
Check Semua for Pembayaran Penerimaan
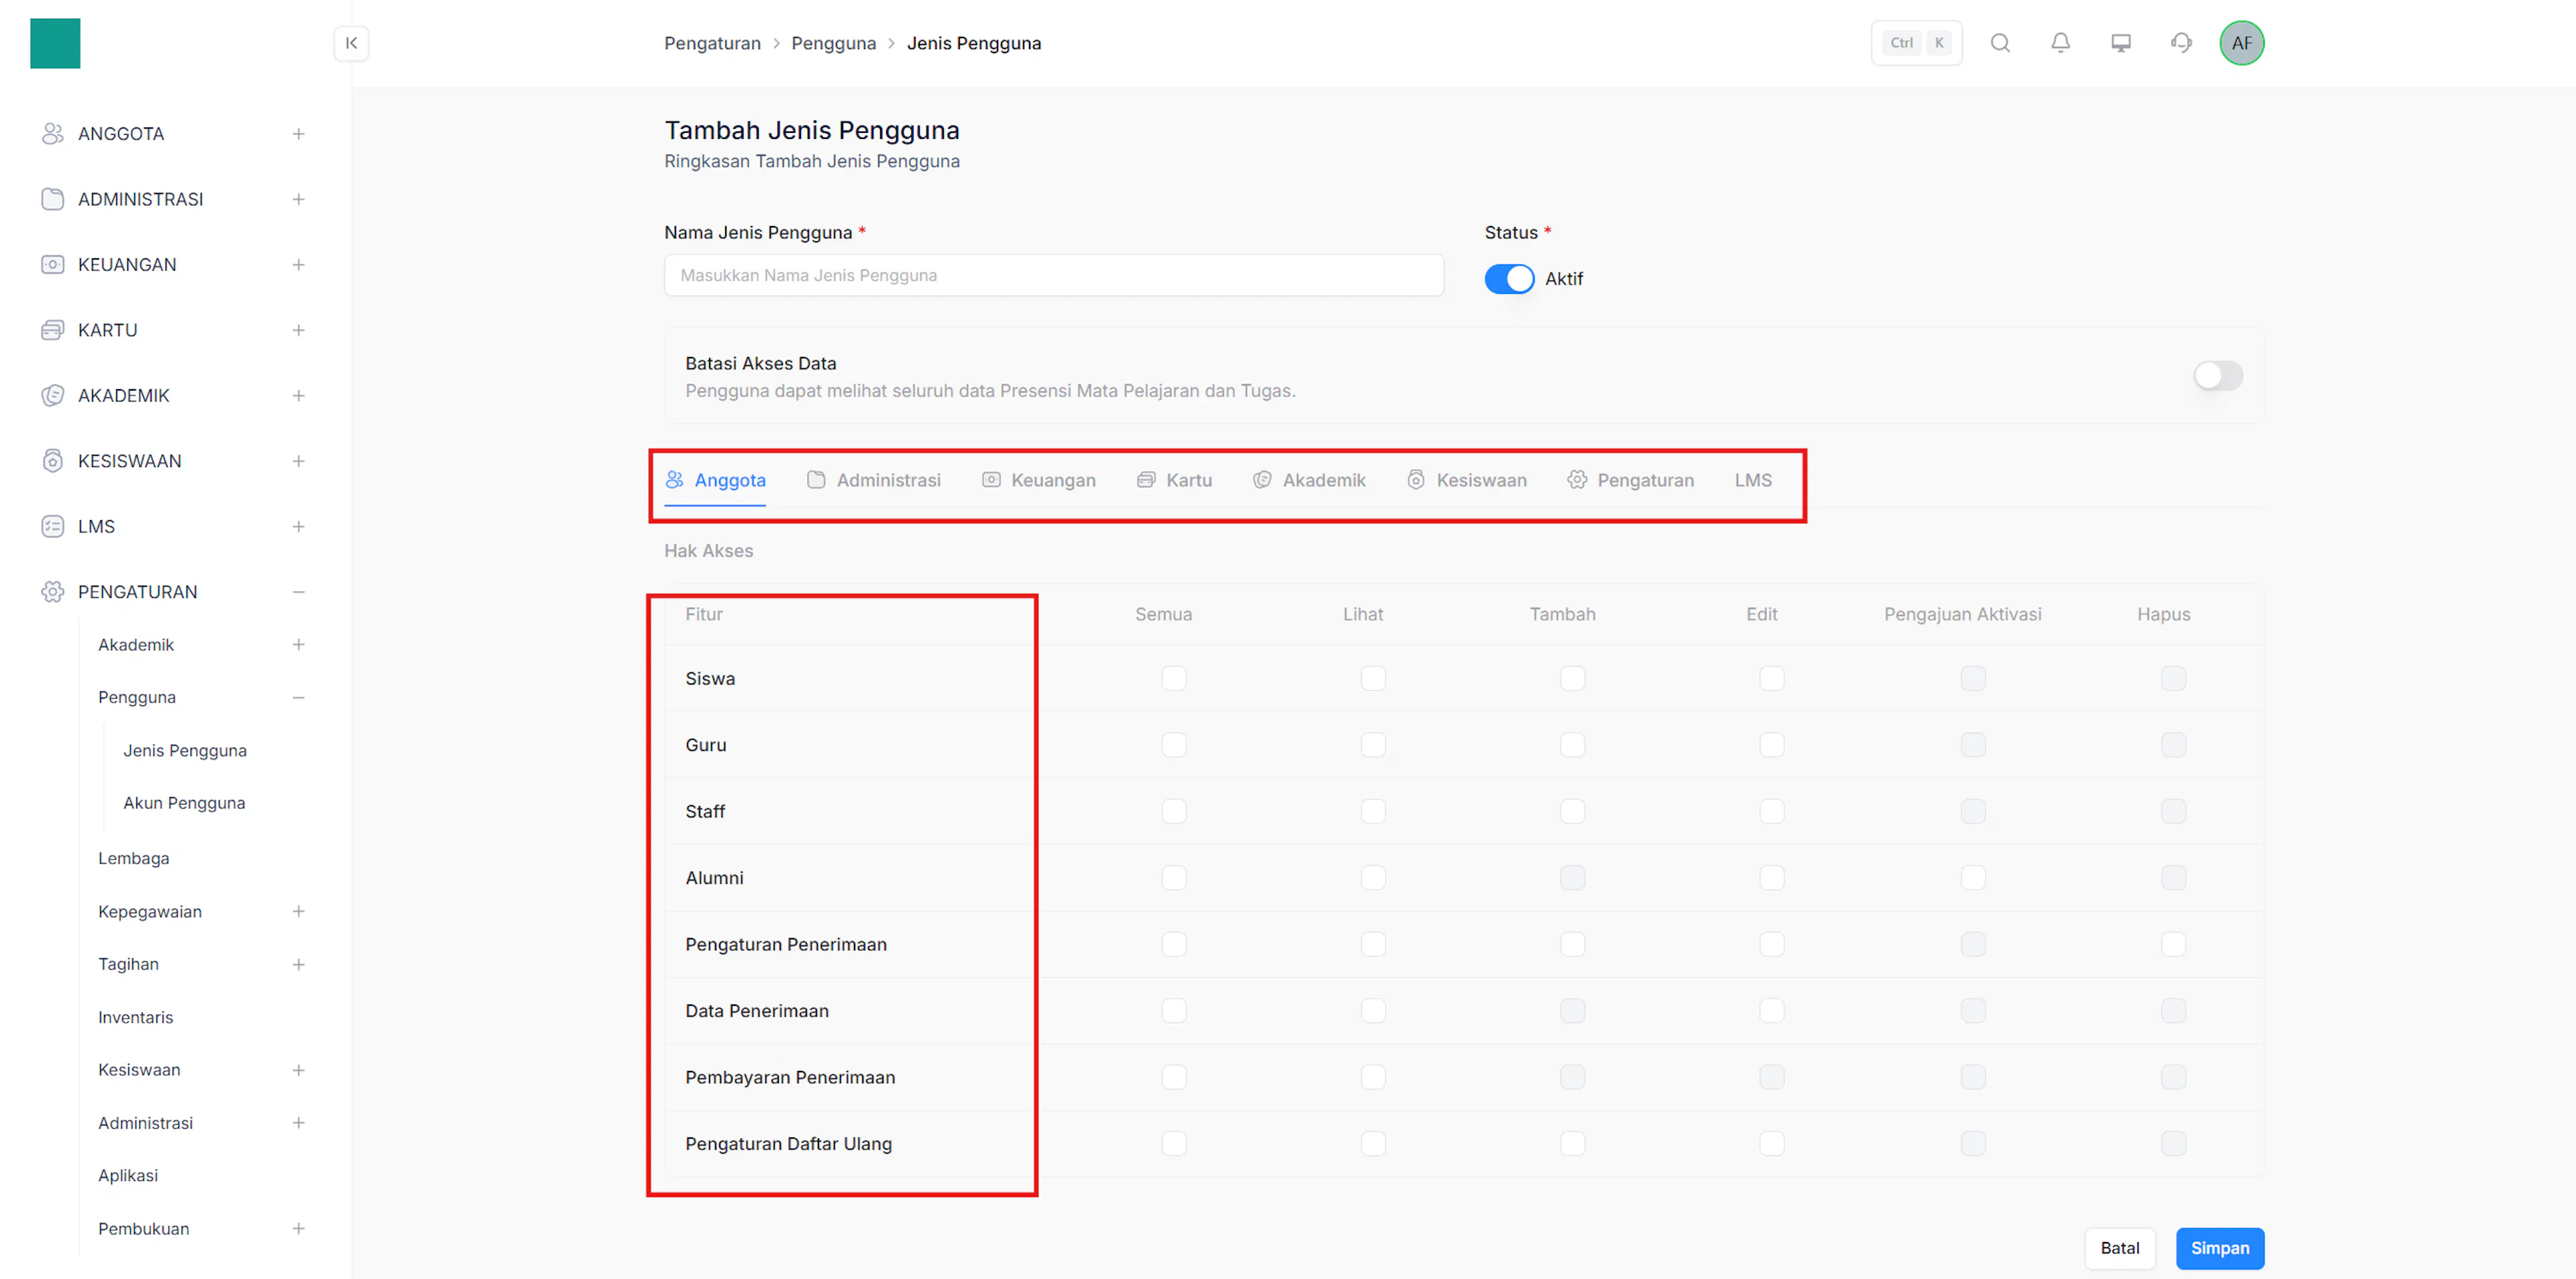tap(1174, 1077)
